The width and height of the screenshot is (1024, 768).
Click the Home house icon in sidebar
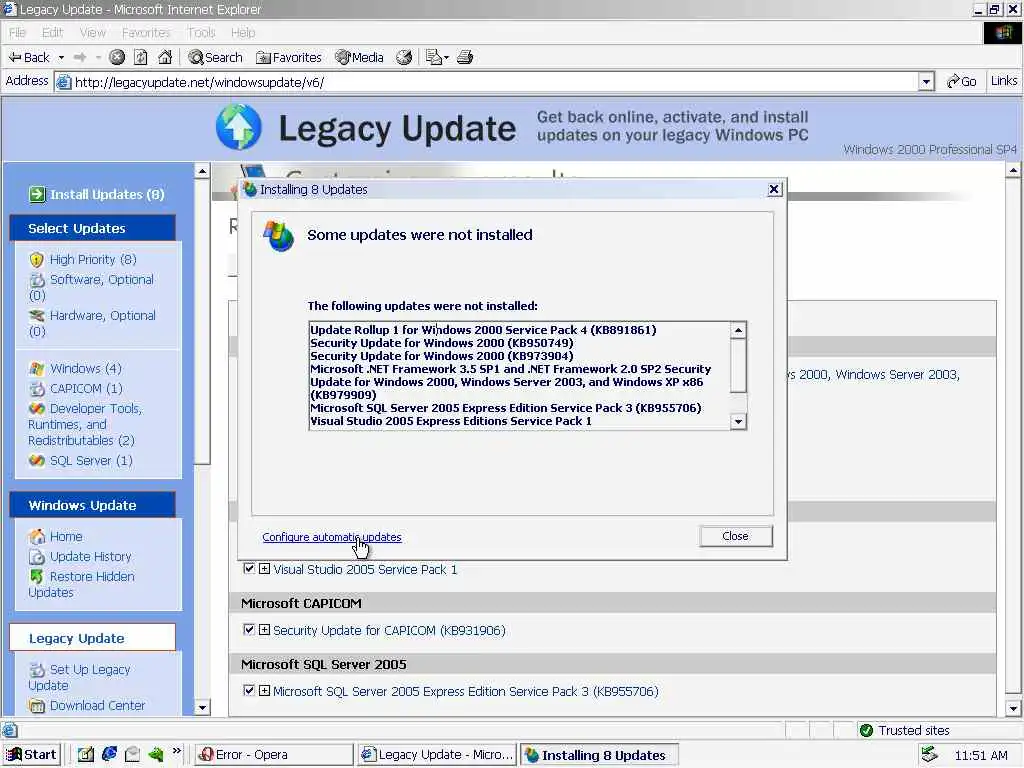(x=37, y=537)
